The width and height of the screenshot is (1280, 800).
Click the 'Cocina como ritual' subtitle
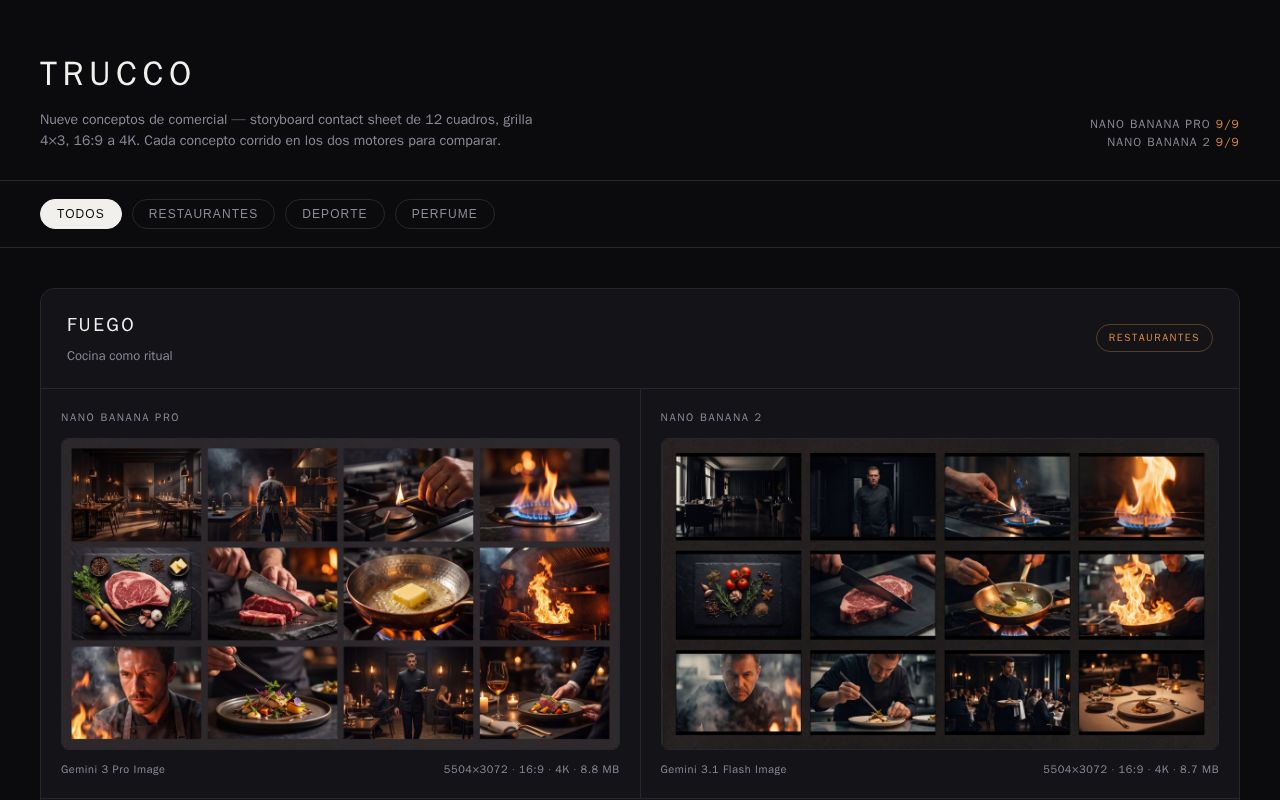point(120,356)
